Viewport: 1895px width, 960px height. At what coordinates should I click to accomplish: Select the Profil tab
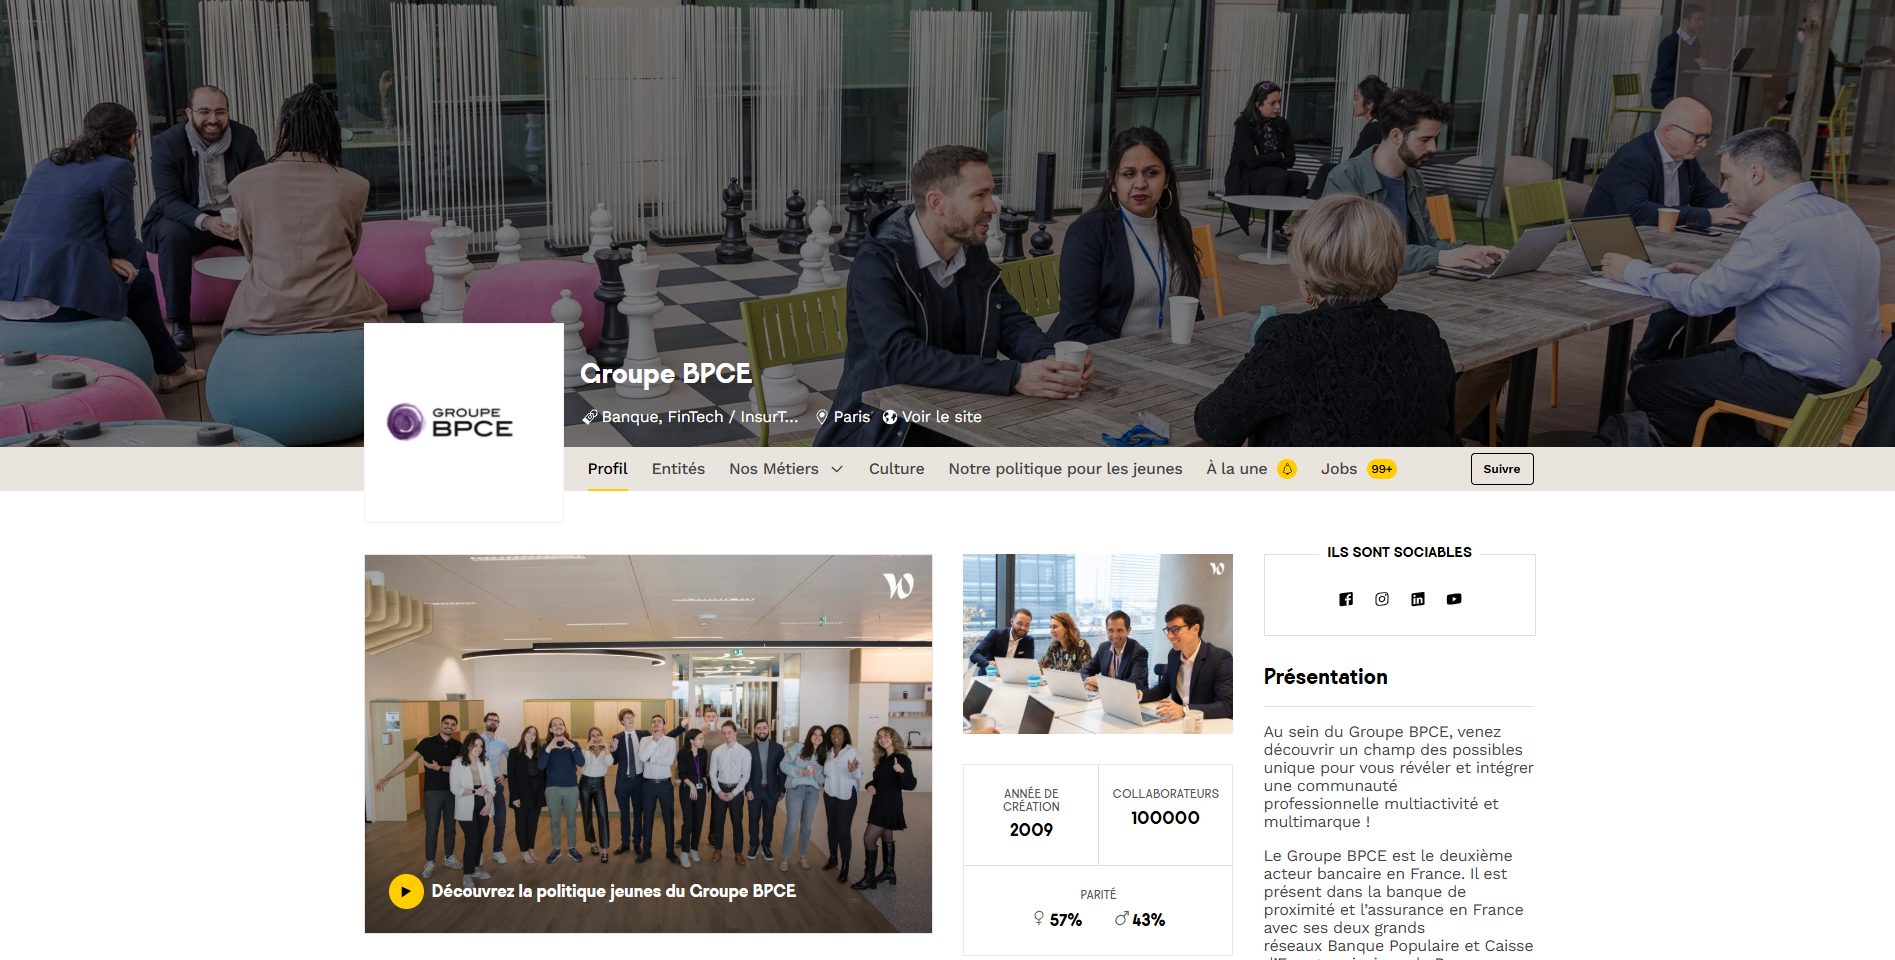click(607, 469)
